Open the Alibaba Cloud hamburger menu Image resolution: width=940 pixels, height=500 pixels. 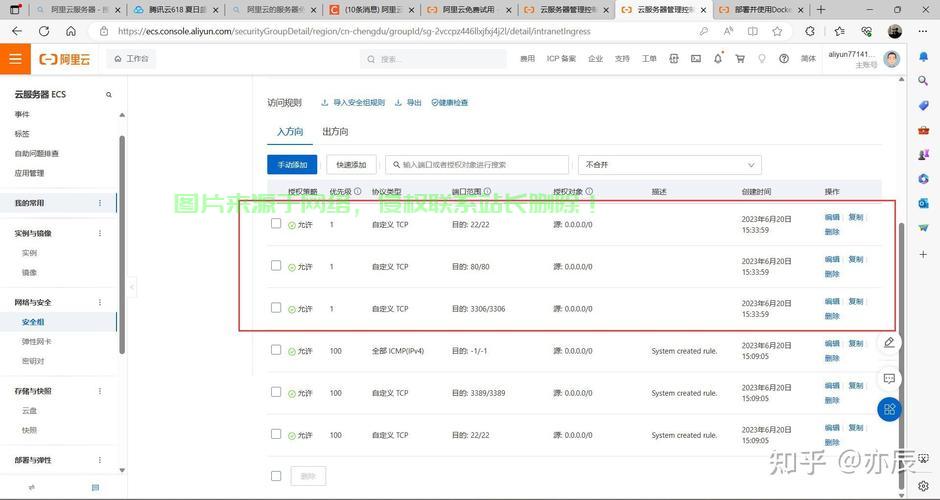click(x=15, y=59)
